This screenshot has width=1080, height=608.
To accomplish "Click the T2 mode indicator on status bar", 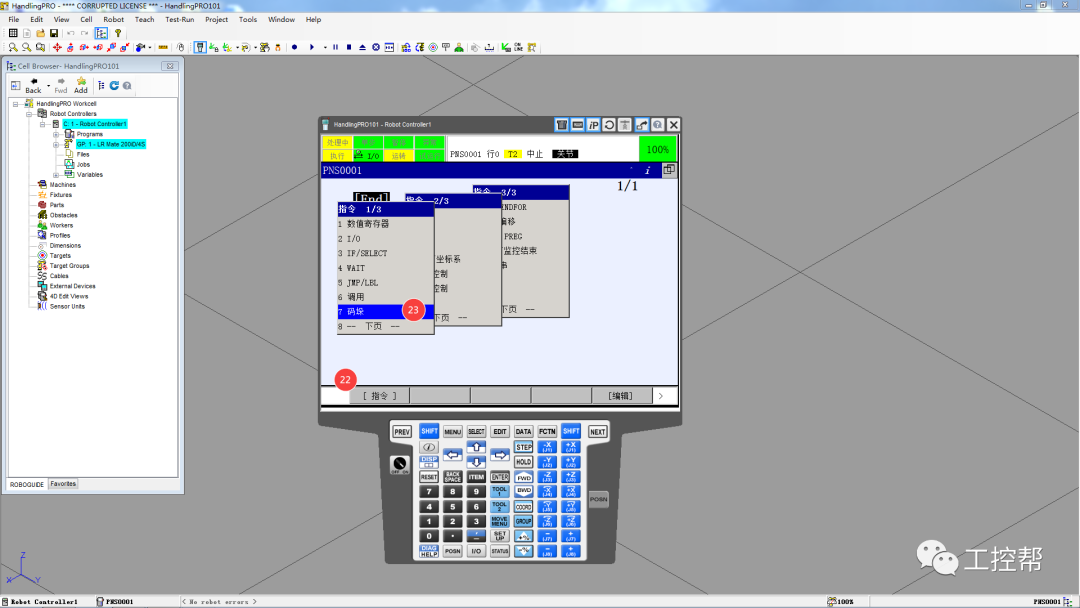I will 512,154.
